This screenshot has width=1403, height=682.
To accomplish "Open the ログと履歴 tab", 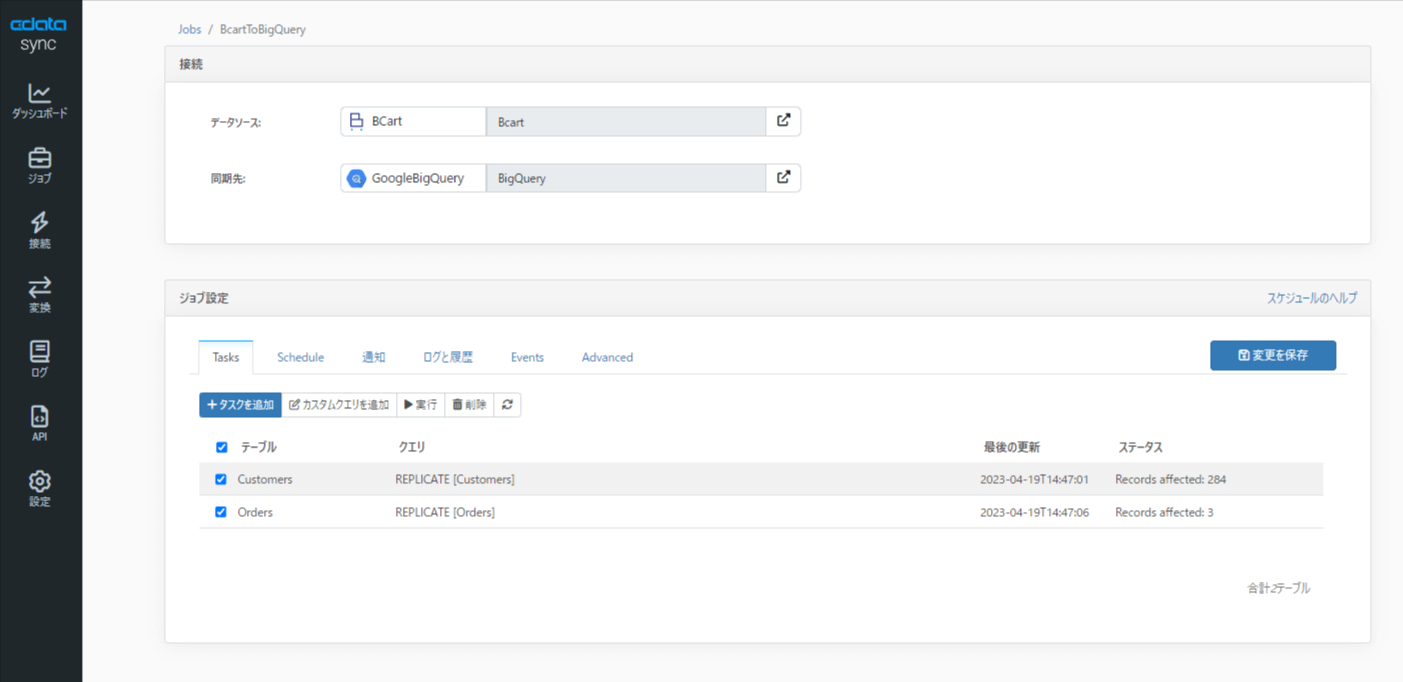I will (x=448, y=357).
